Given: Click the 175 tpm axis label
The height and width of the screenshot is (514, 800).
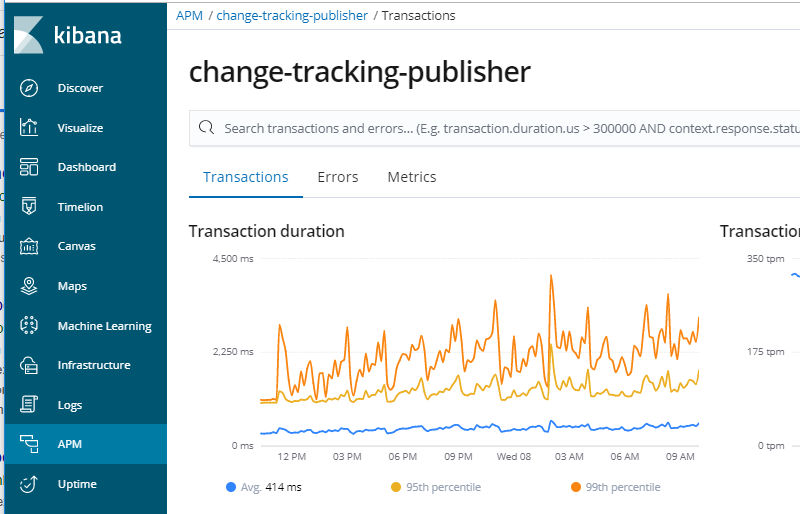Looking at the screenshot, I should [x=765, y=352].
